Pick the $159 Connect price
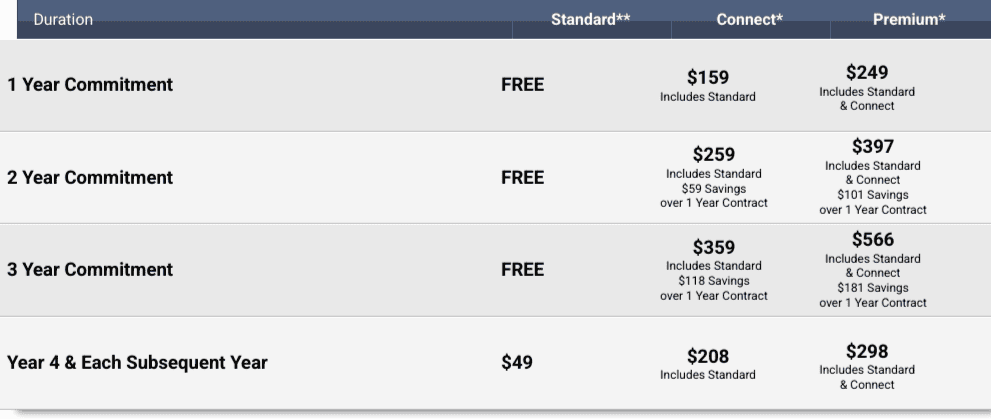Screen dimensions: 991x419 click(708, 77)
